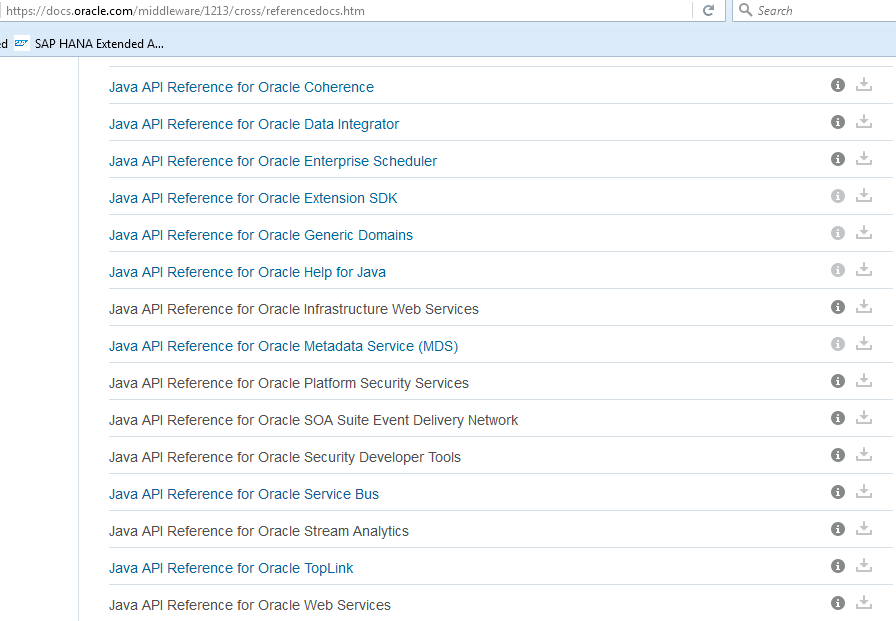View info for Oracle Enterprise Scheduler

(838, 159)
